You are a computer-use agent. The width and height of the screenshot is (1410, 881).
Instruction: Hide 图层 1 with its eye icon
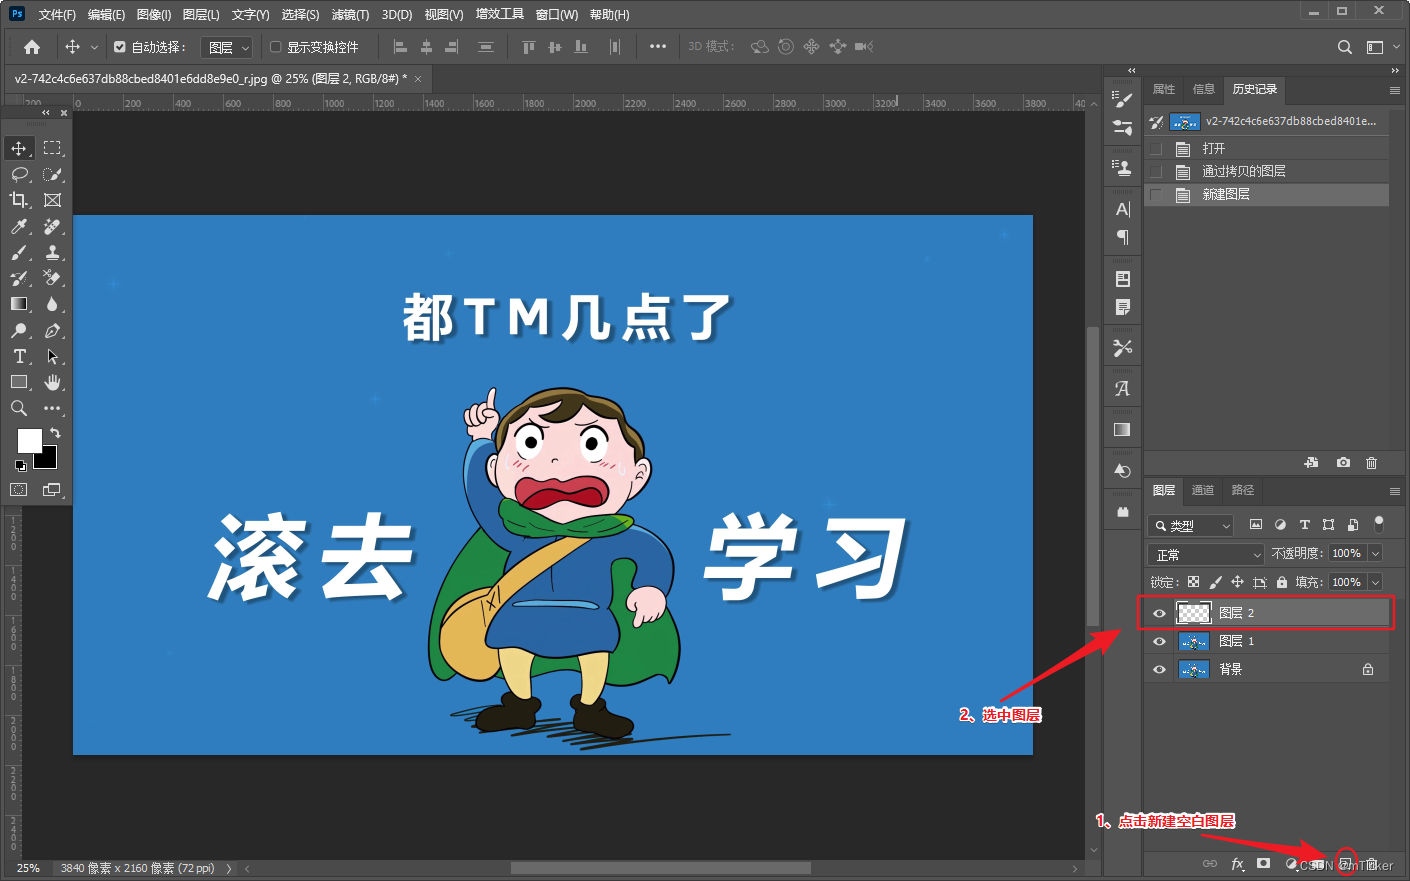[x=1159, y=641]
